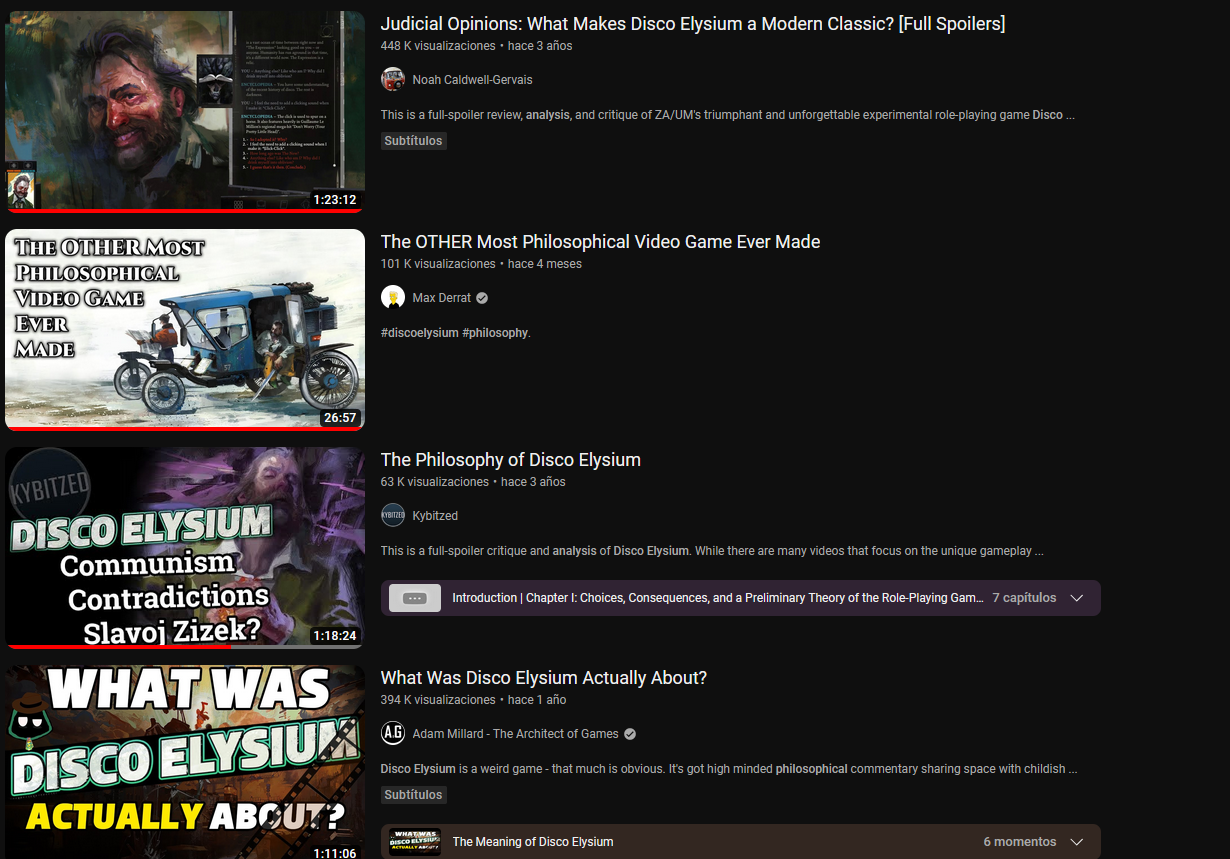This screenshot has width=1230, height=859.
Task: Click the 1:18:24 duration badge
Action: (x=335, y=635)
